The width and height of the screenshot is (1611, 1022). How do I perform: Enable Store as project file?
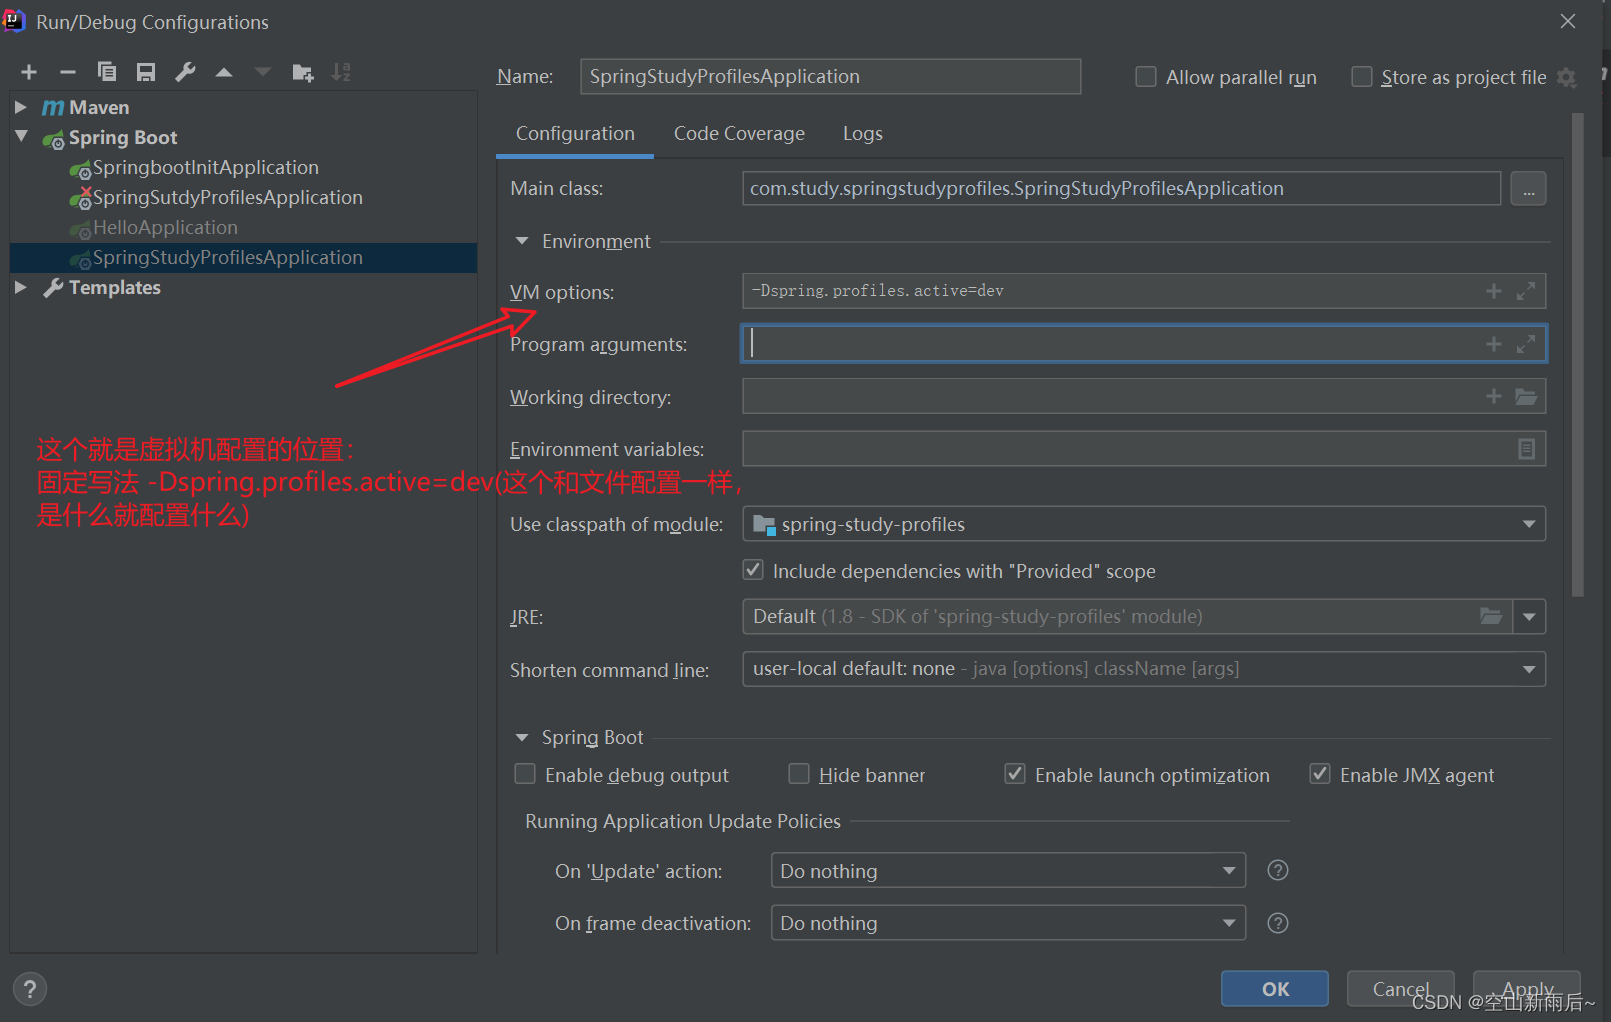point(1362,77)
